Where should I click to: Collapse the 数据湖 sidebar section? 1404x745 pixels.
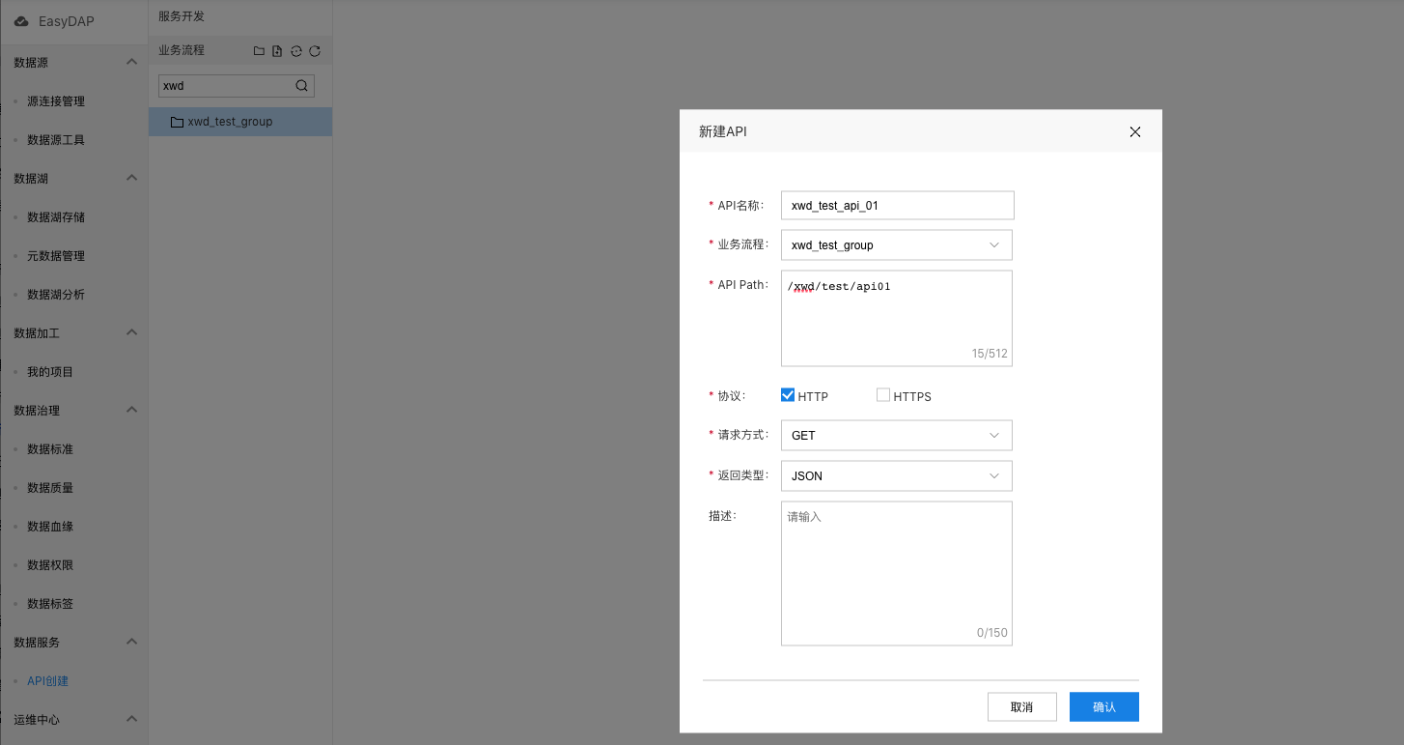coord(131,178)
